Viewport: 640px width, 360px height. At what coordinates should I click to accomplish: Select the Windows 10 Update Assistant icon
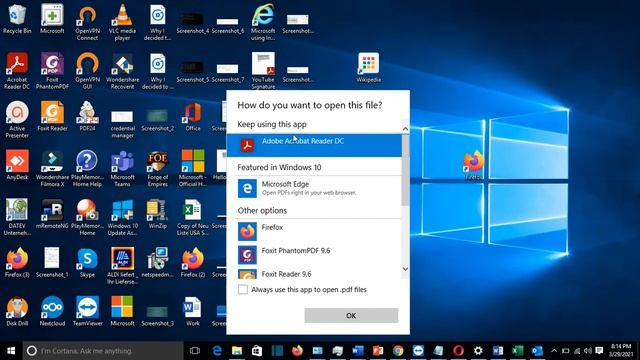click(x=122, y=217)
